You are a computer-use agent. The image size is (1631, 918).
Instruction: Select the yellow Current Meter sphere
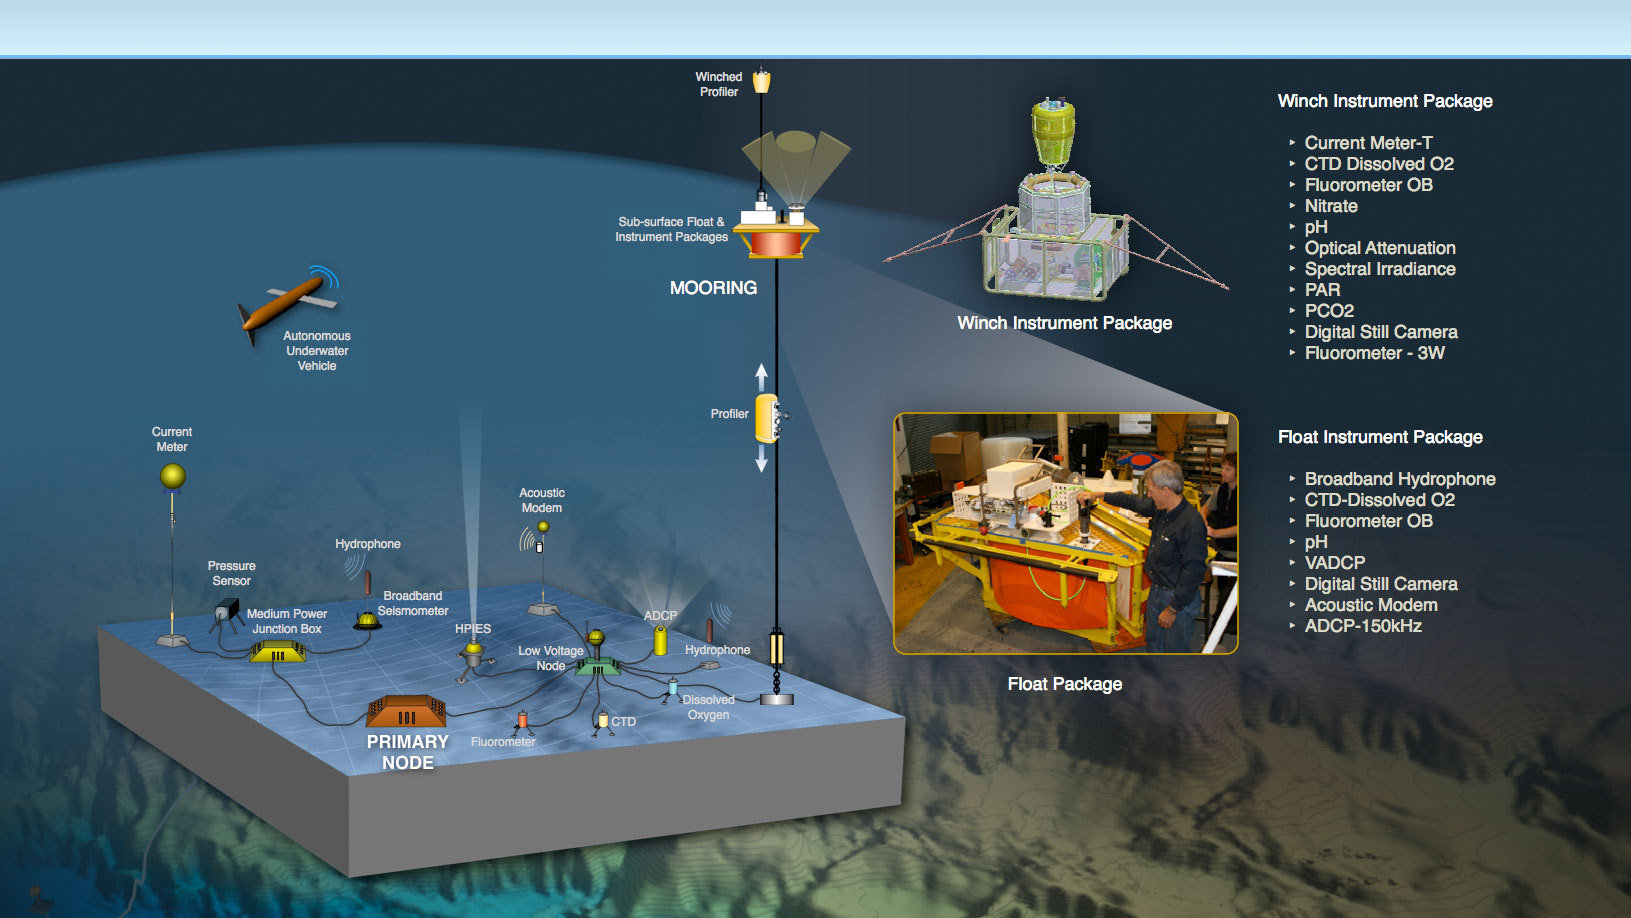(173, 476)
